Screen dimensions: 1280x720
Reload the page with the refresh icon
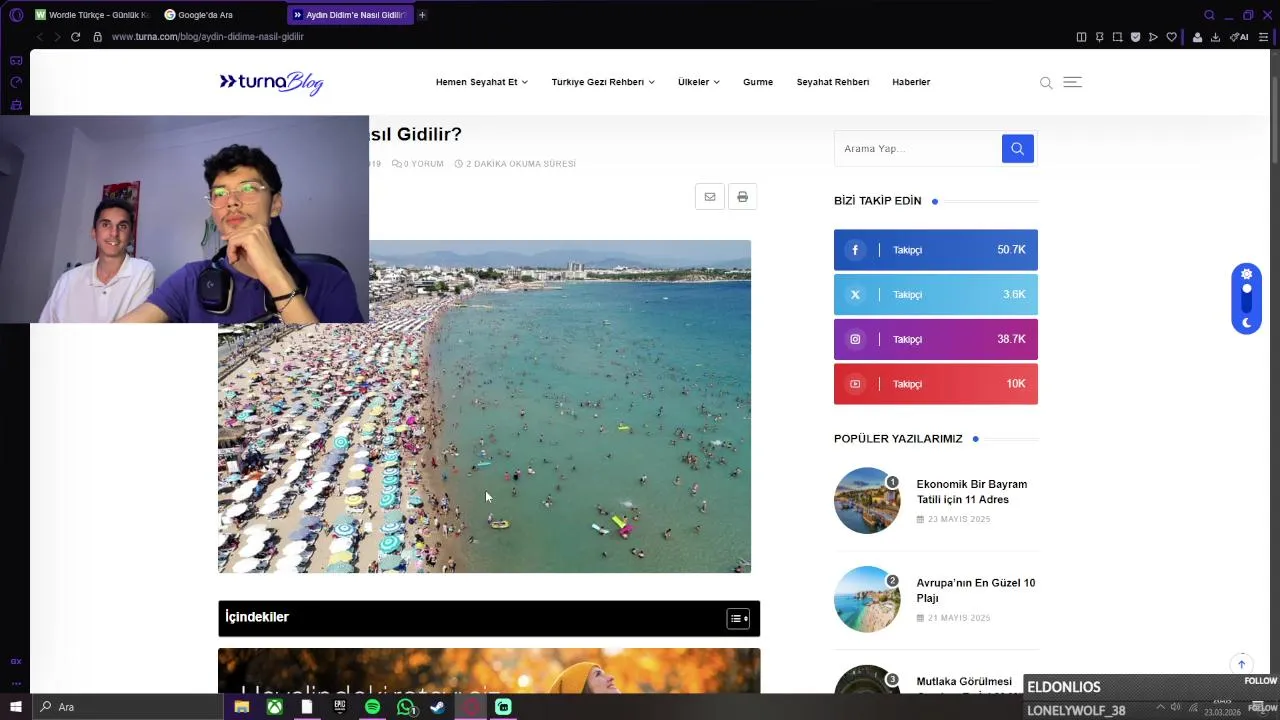[75, 37]
